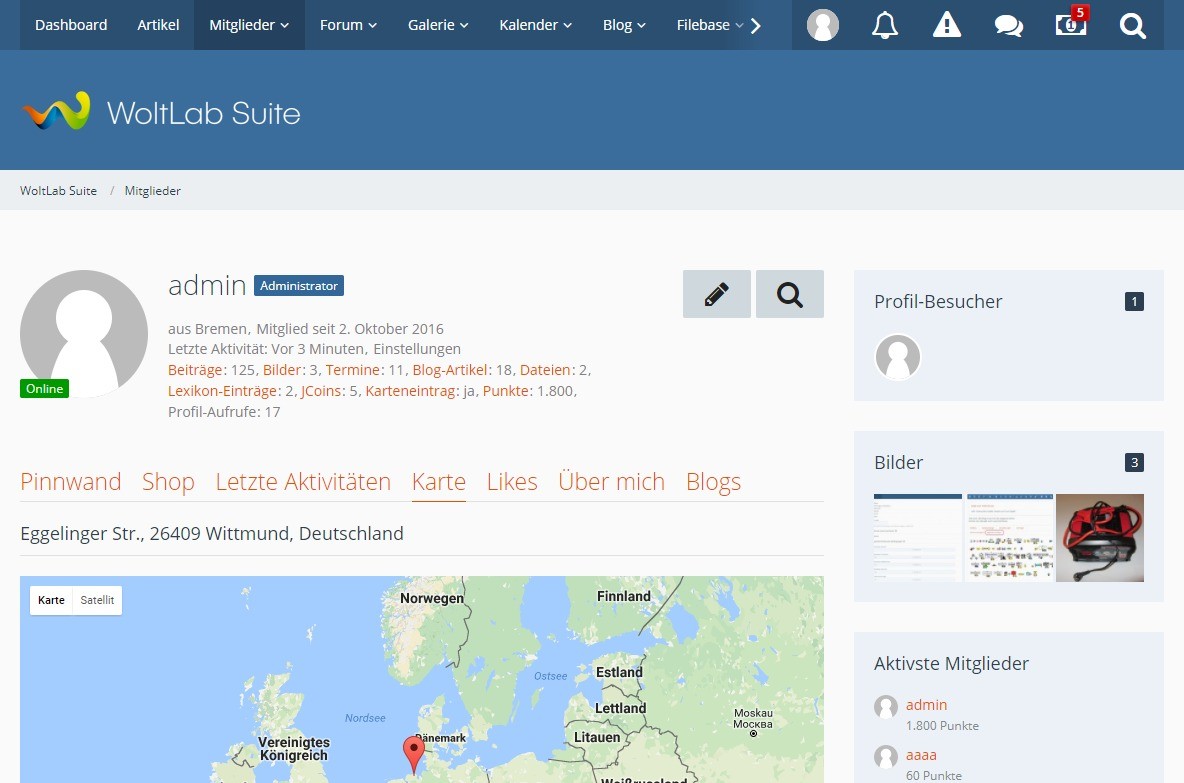This screenshot has width=1184, height=783.
Task: Click the pencil edit profile button
Action: [717, 294]
